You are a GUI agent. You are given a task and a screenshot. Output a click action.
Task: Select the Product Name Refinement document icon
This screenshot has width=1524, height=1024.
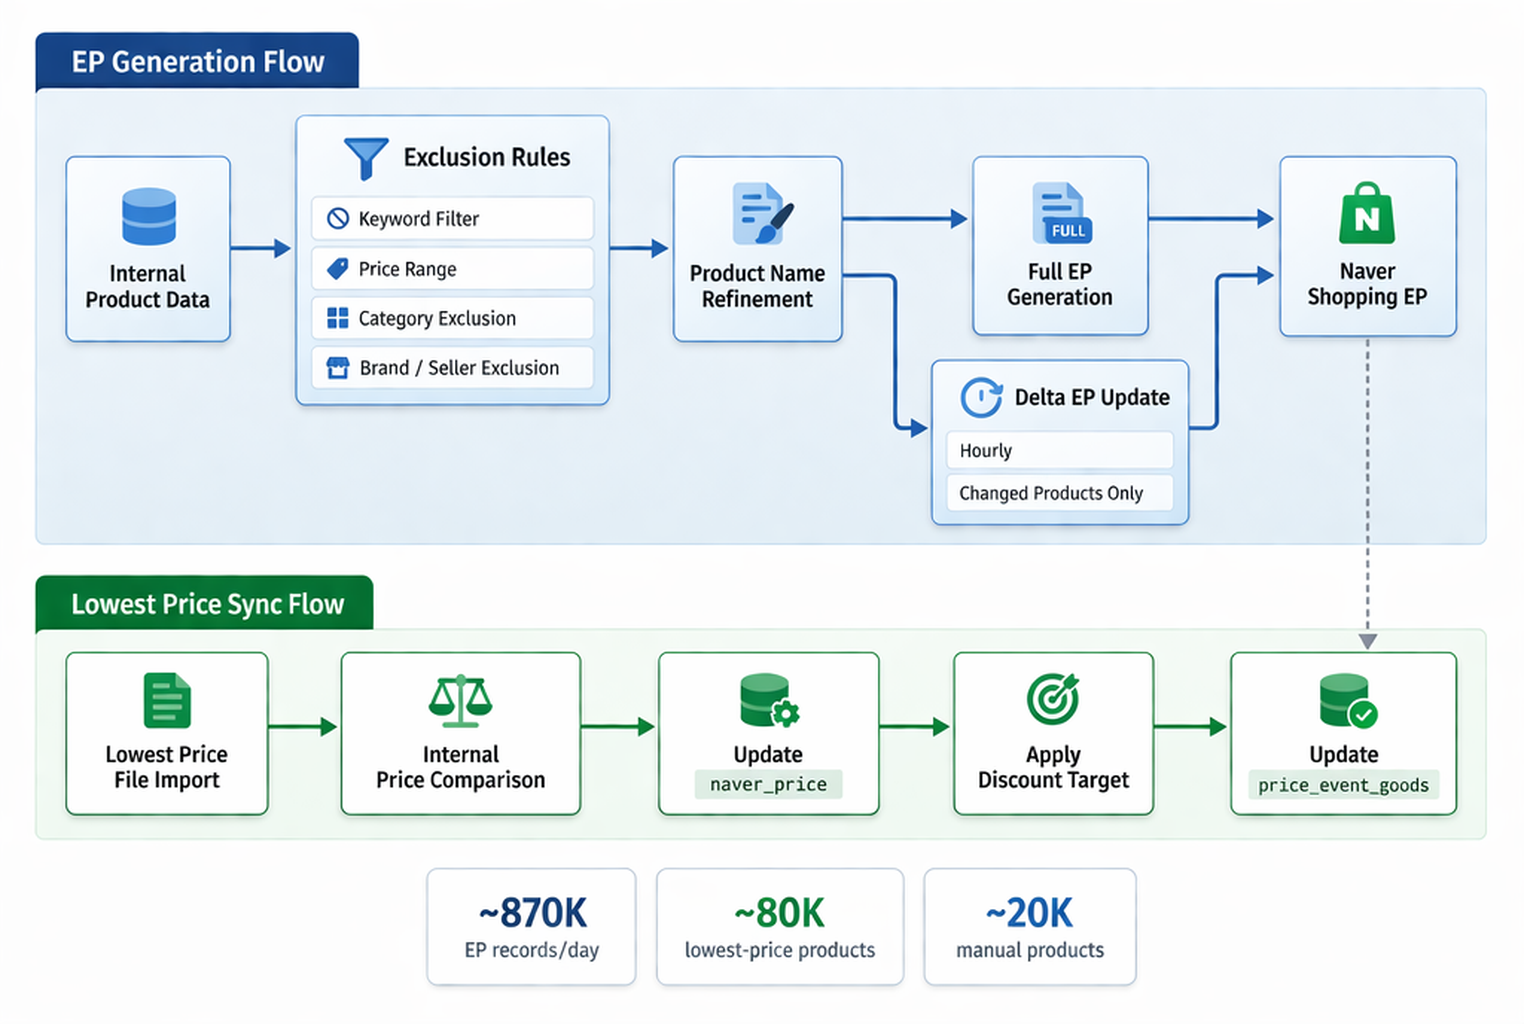coord(762,213)
